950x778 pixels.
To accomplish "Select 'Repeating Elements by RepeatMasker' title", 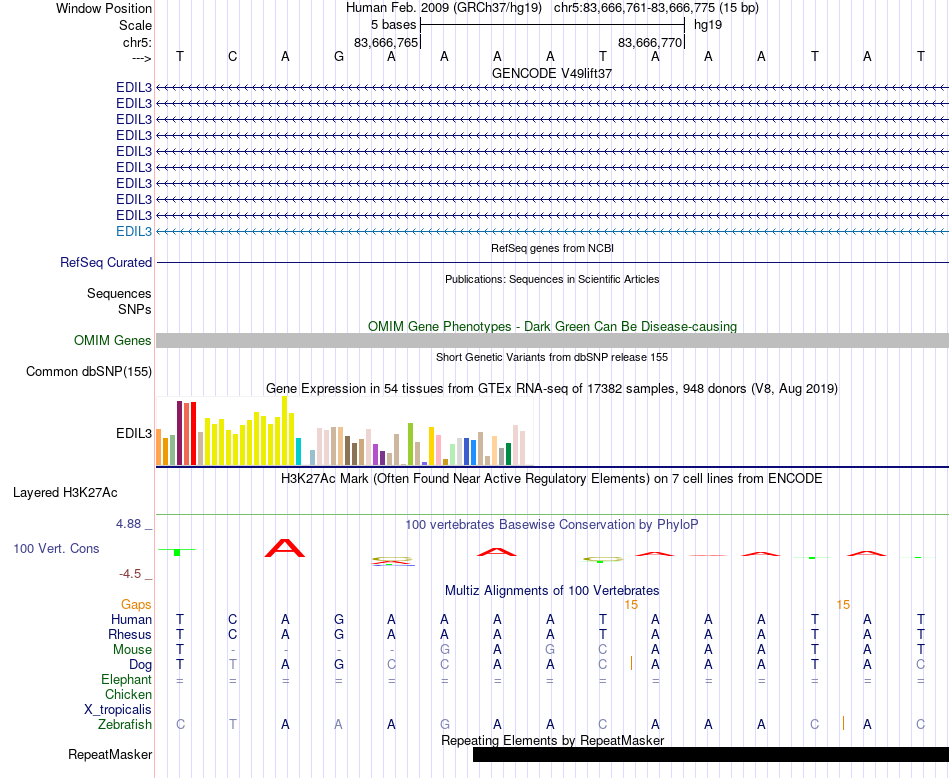I will click(x=553, y=740).
